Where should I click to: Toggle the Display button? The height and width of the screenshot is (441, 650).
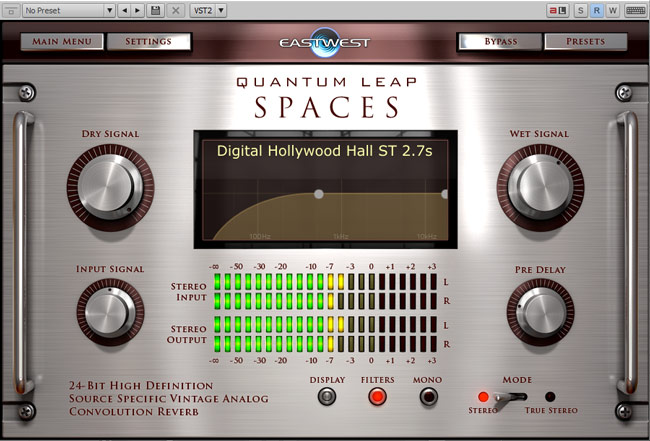click(x=327, y=396)
